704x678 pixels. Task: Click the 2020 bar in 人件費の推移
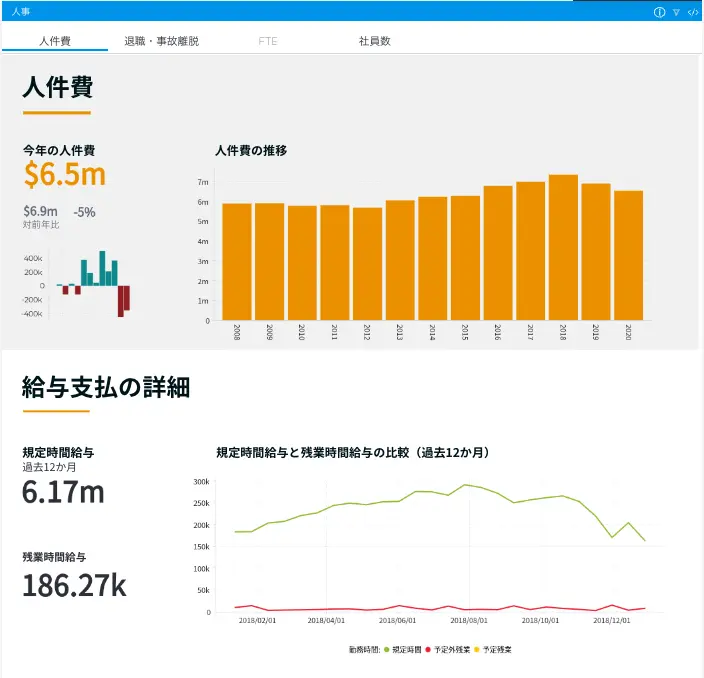coord(628,256)
